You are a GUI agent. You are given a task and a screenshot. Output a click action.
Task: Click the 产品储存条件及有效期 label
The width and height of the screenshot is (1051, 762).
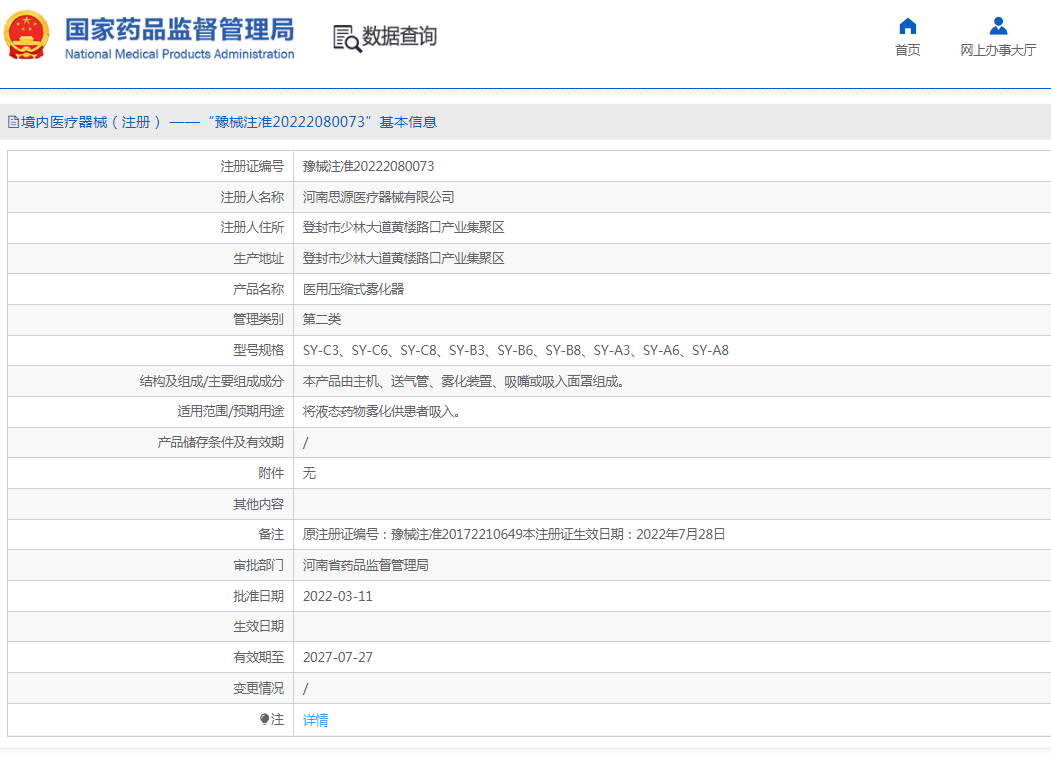[221, 442]
